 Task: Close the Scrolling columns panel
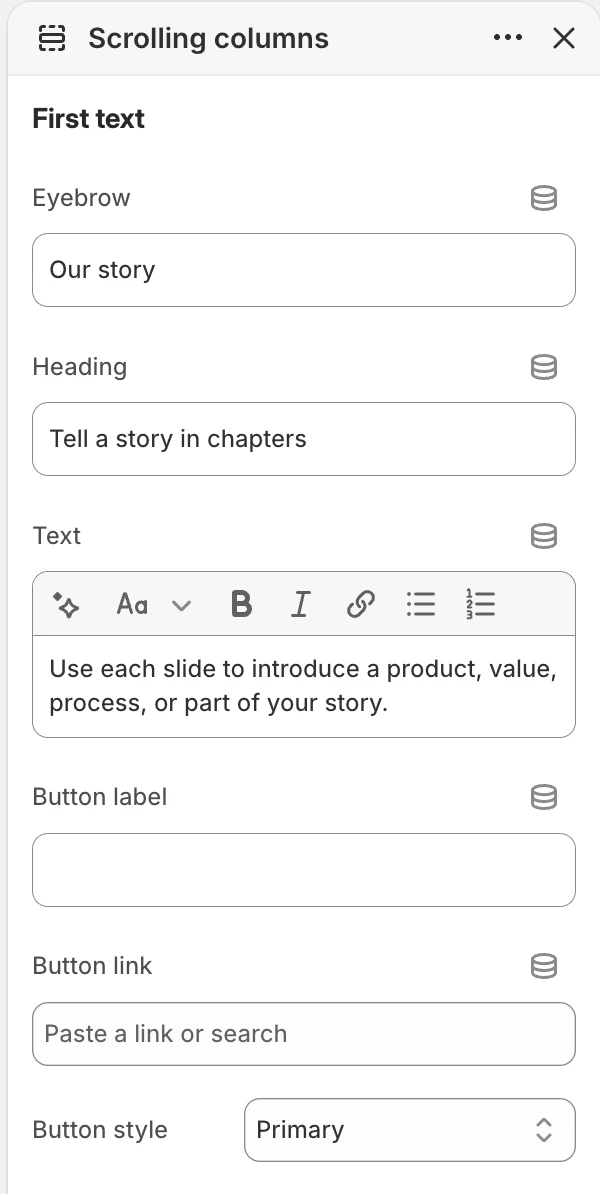tap(563, 38)
